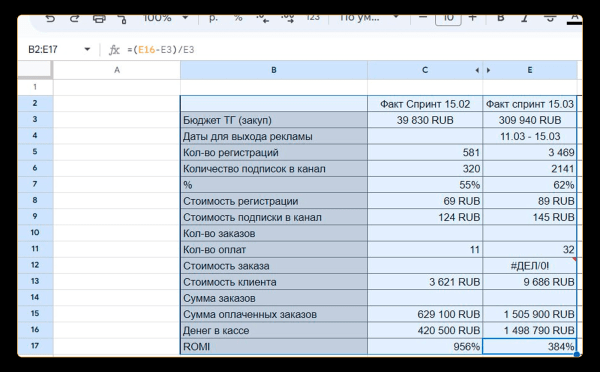Screen dimensions: 600x372
Task: Decrease decimal places
Action: pos(262,18)
